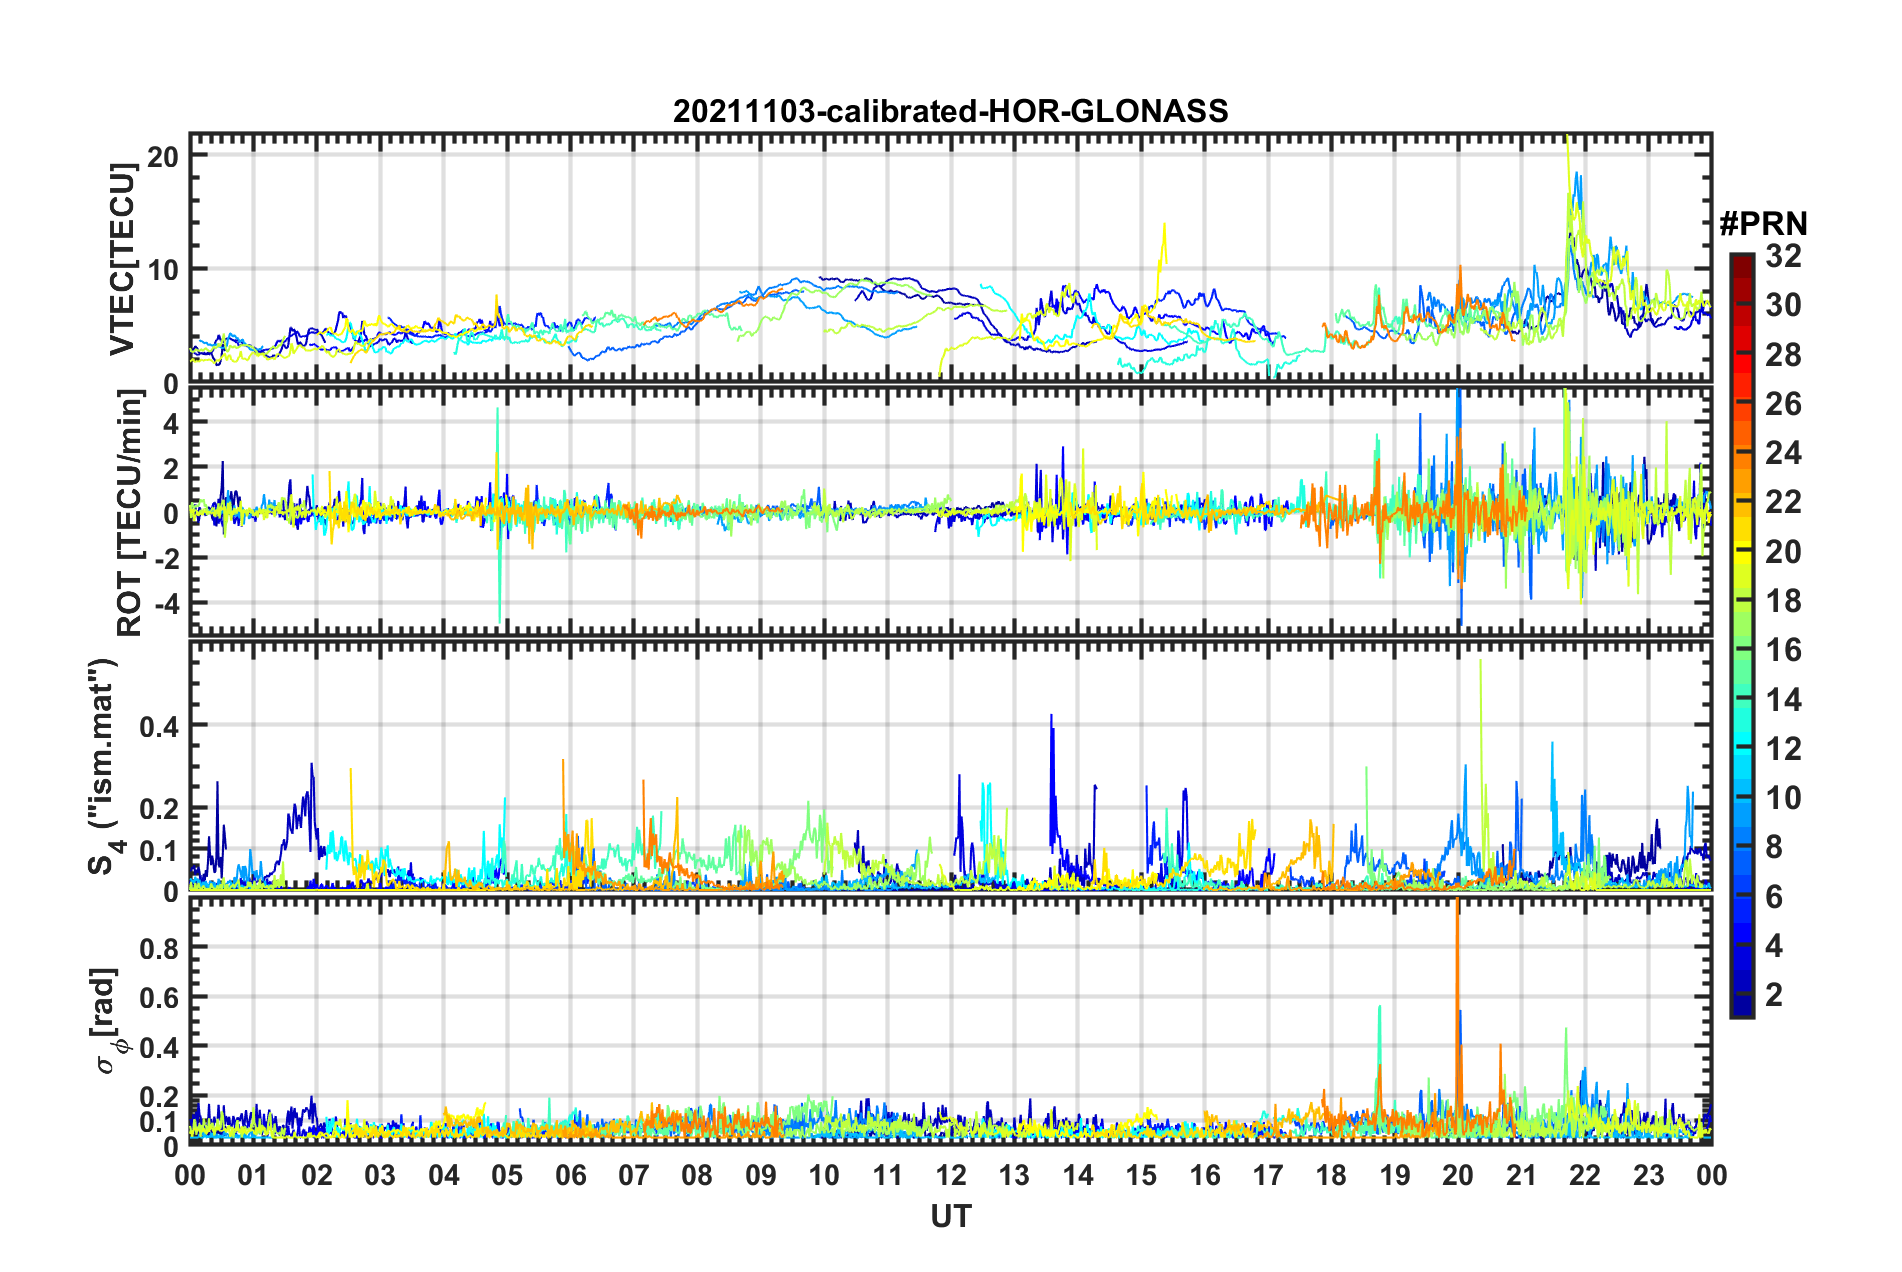This screenshot has width=1902, height=1272.
Task: Click the 06 hour tick label
Action: tap(570, 1175)
